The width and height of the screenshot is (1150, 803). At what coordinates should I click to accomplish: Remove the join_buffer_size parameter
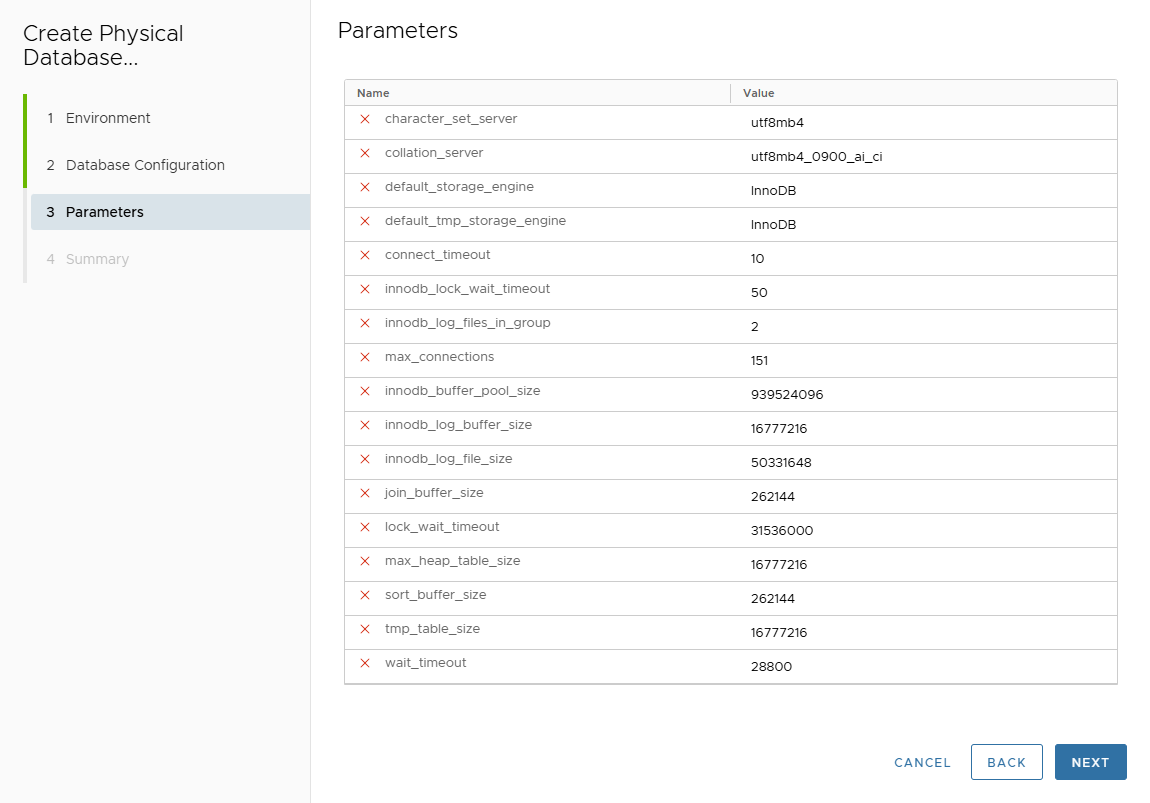pyautogui.click(x=365, y=493)
